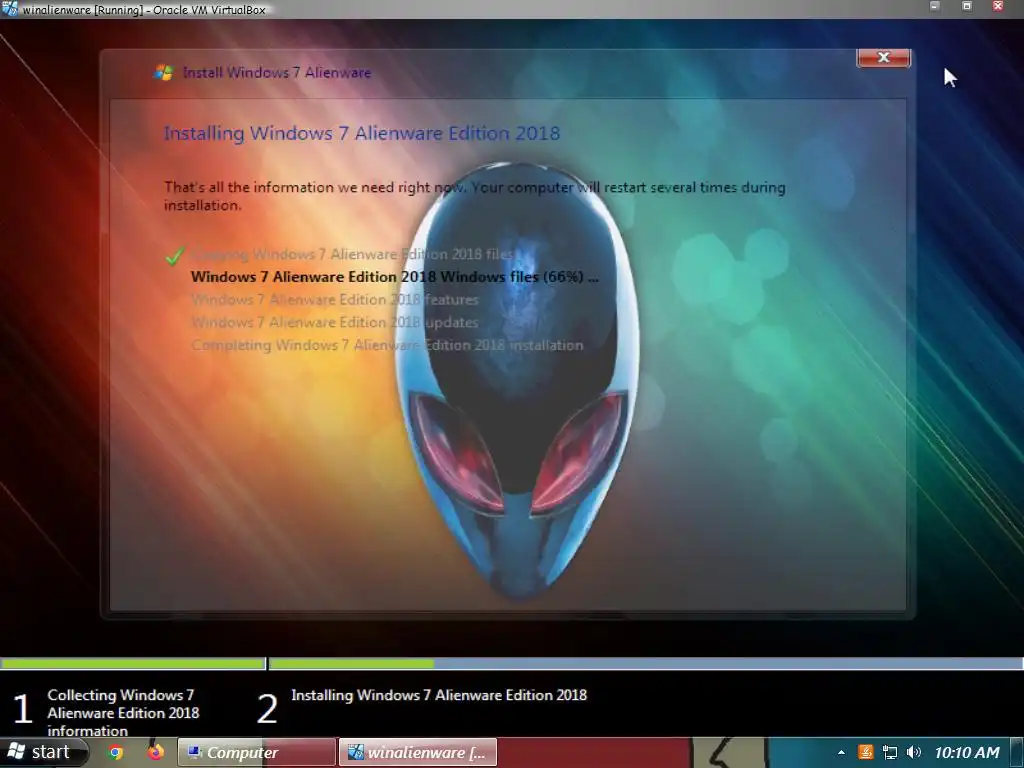This screenshot has width=1024, height=768.
Task: Minimize the VirtualBox window
Action: point(935,6)
